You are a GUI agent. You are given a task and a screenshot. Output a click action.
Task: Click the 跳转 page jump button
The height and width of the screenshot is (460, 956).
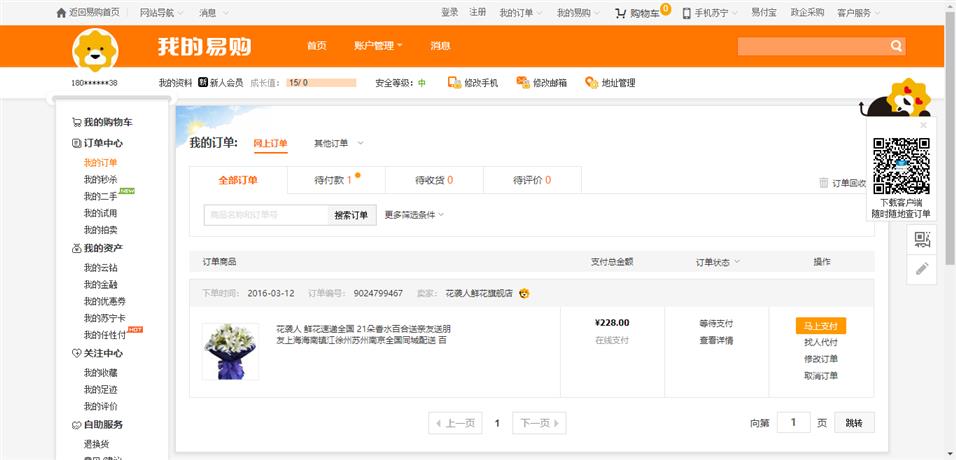tap(854, 423)
